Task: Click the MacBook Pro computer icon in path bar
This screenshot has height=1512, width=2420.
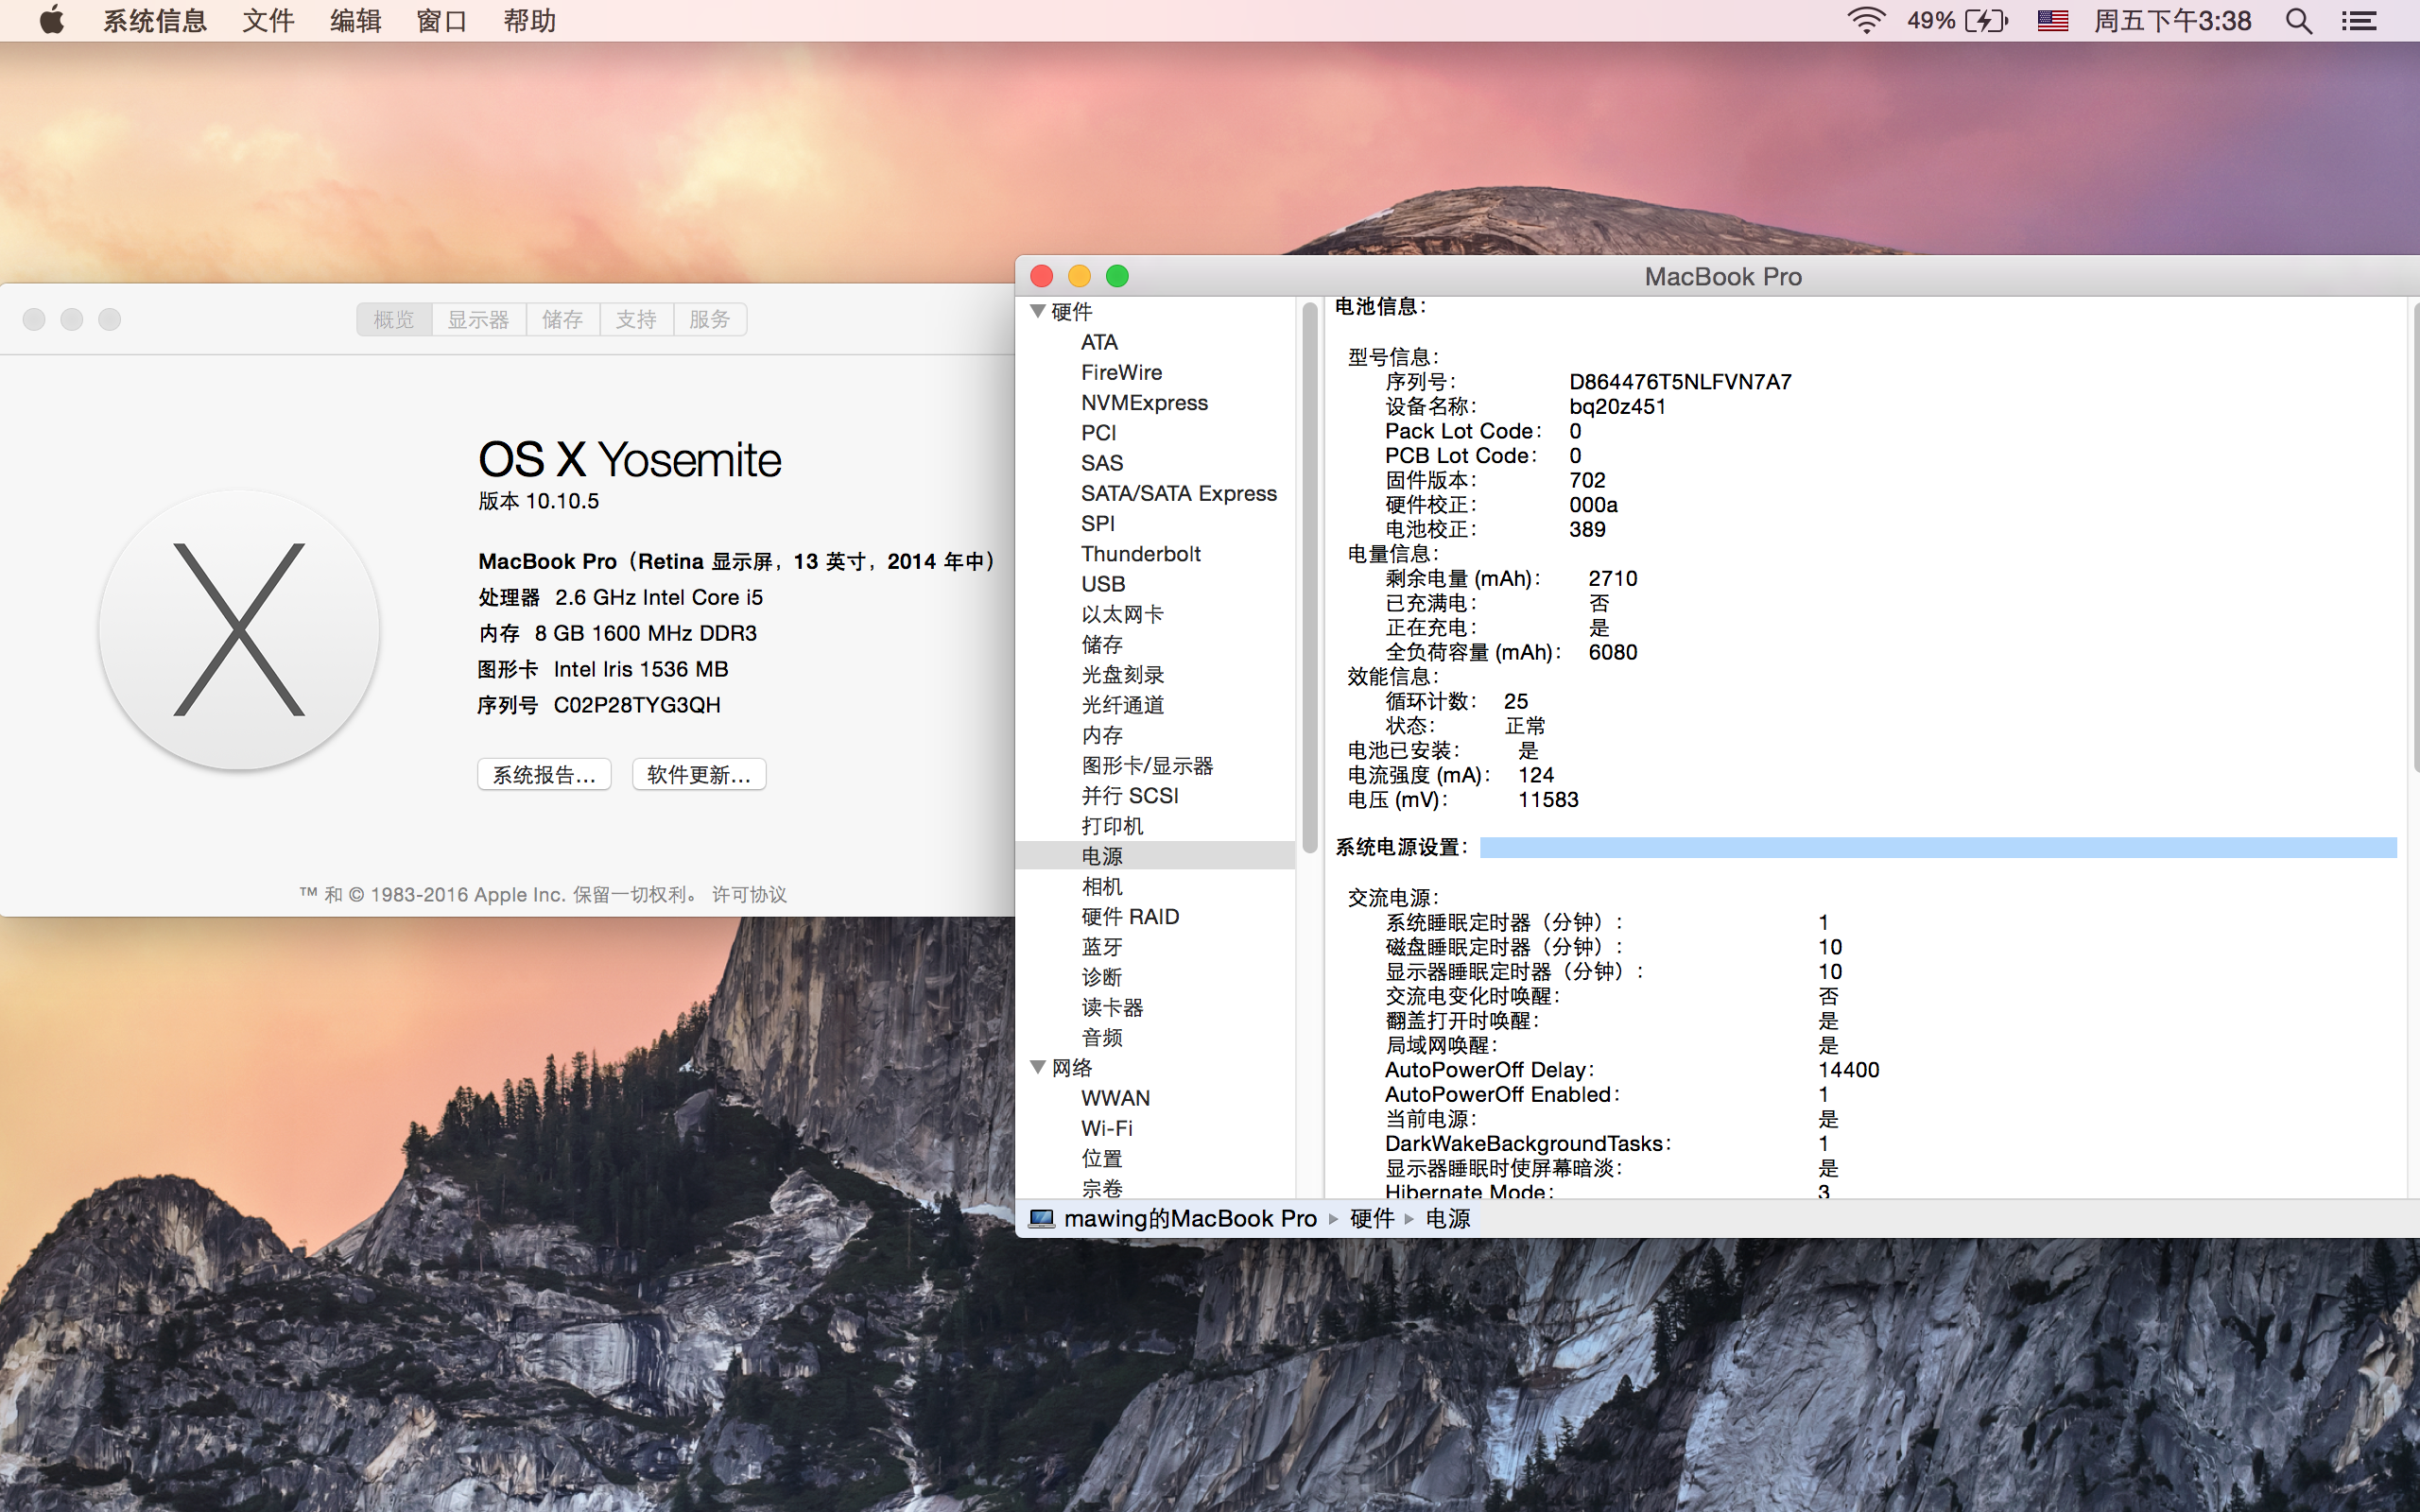Action: pyautogui.click(x=1041, y=1218)
